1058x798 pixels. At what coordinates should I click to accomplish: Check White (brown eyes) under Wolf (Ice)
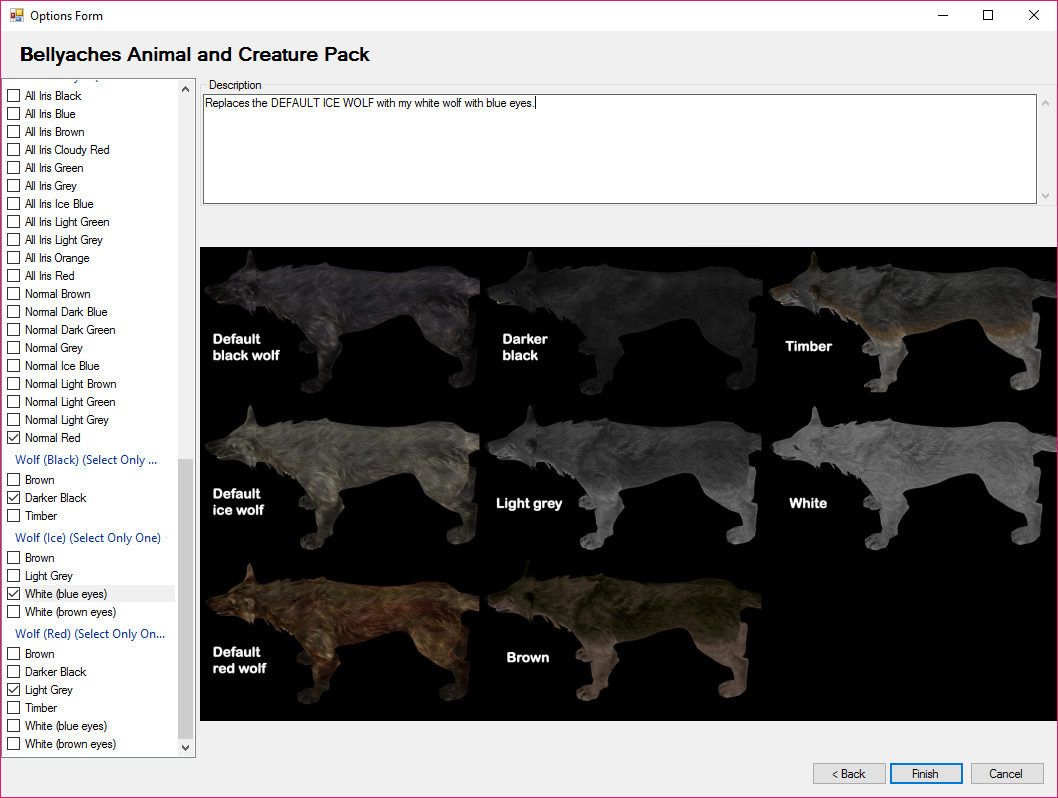pos(13,612)
